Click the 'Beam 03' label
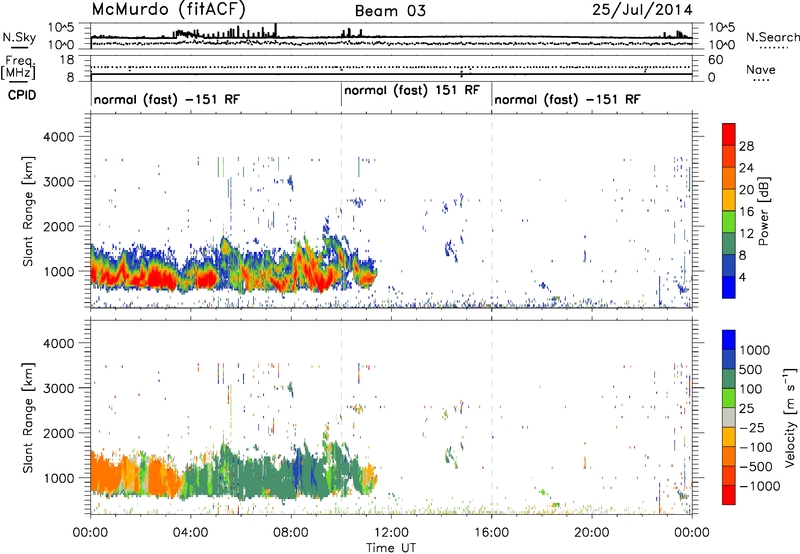This screenshot has width=800, height=554. [x=390, y=11]
